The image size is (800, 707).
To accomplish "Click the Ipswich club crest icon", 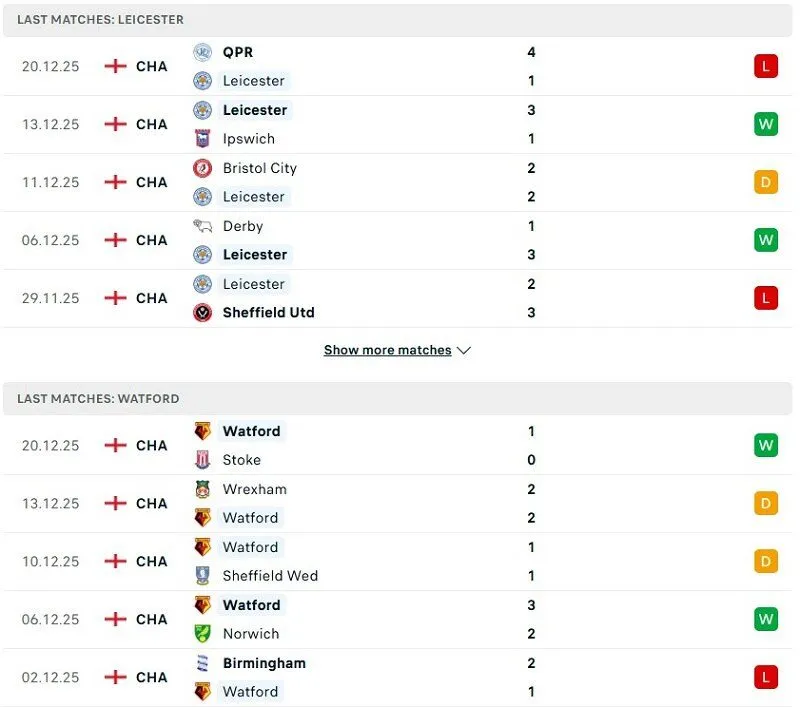I will click(203, 139).
